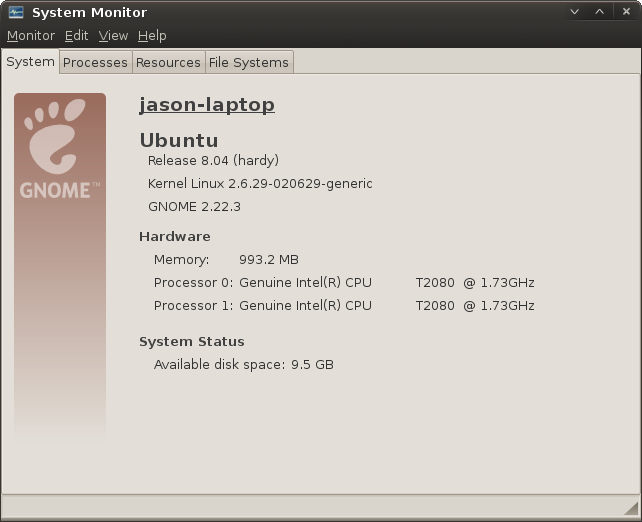
Task: Click the 'Kernel Linux 2.6.29-020629-generic' line
Action: tap(260, 183)
